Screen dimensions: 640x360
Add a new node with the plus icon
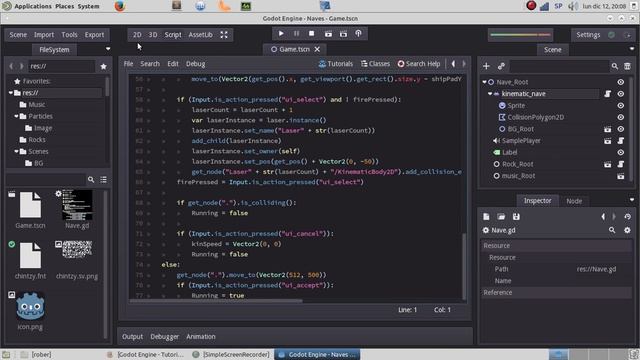(486, 66)
